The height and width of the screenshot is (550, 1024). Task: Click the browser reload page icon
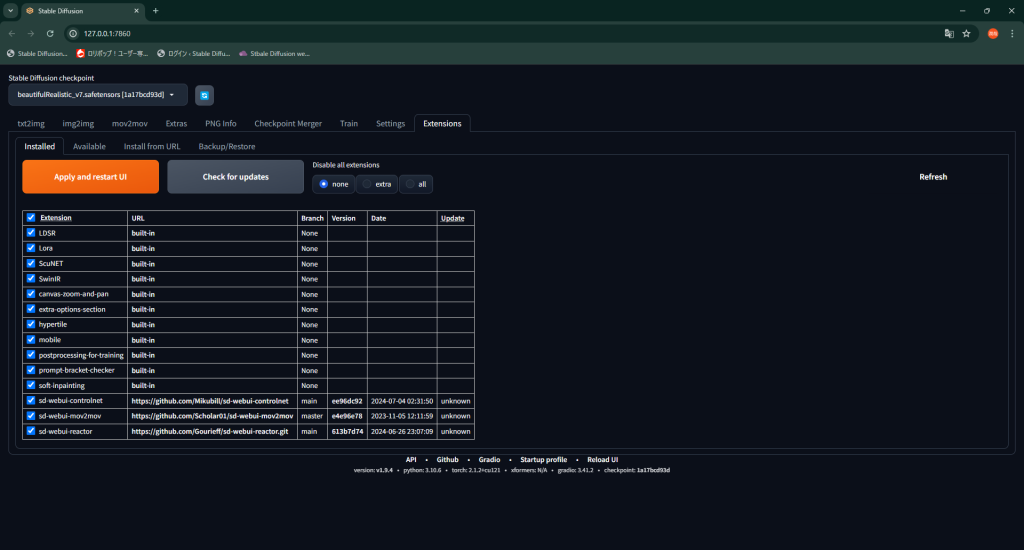point(50,33)
